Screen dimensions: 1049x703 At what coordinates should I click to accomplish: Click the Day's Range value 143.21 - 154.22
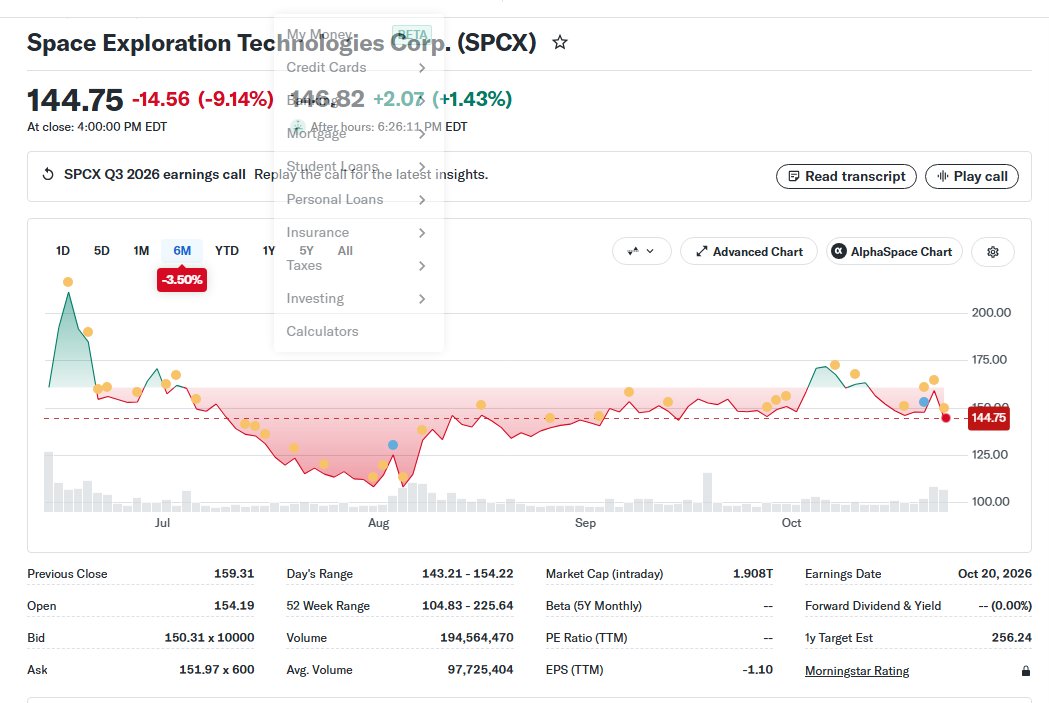[x=468, y=574]
